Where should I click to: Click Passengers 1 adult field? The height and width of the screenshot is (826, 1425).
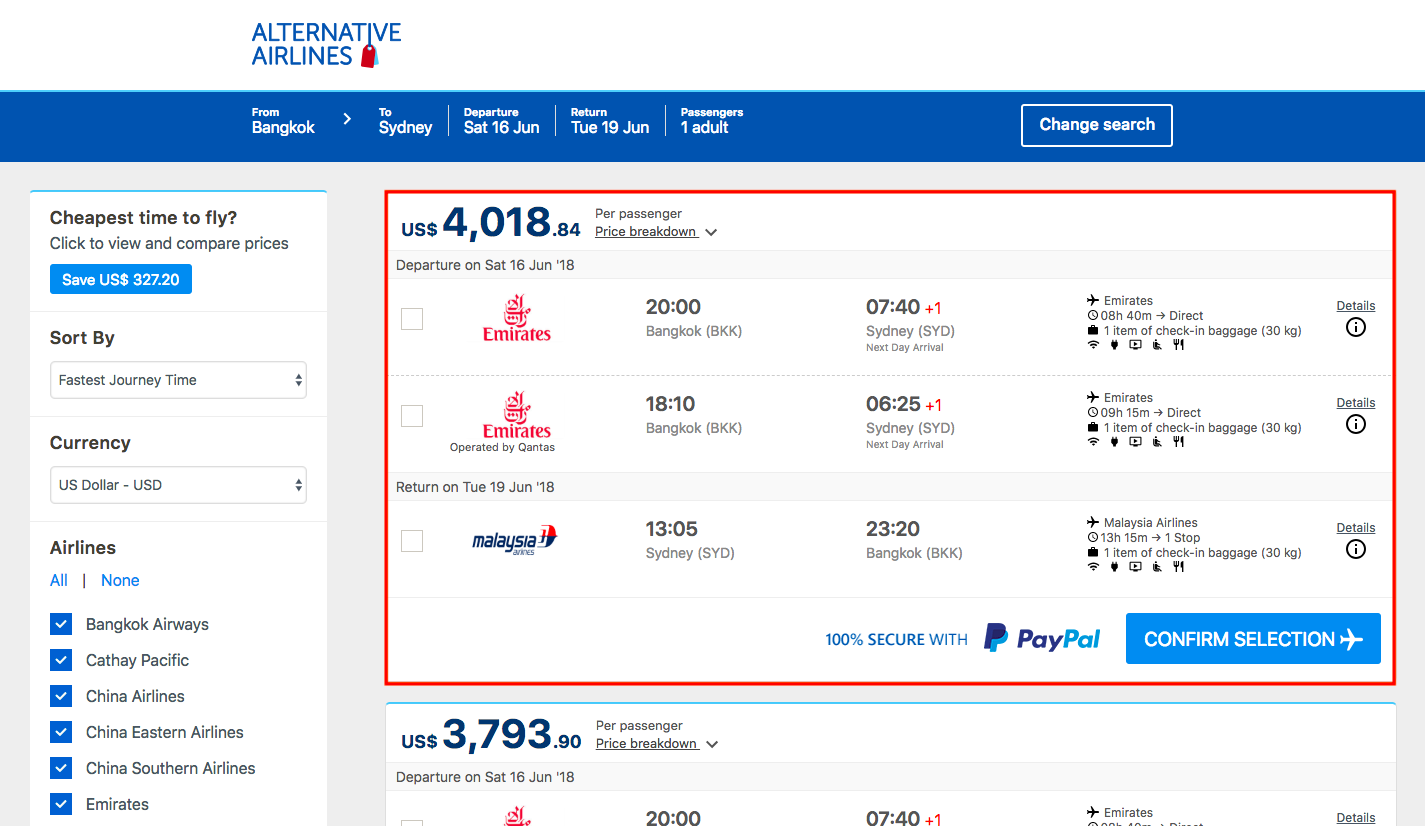(x=711, y=121)
